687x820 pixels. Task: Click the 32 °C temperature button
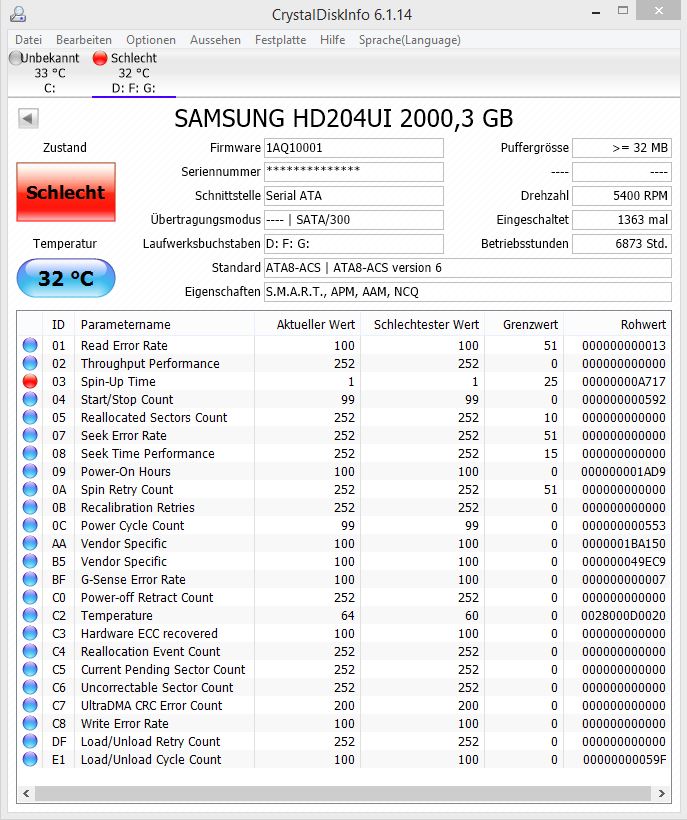pos(66,278)
